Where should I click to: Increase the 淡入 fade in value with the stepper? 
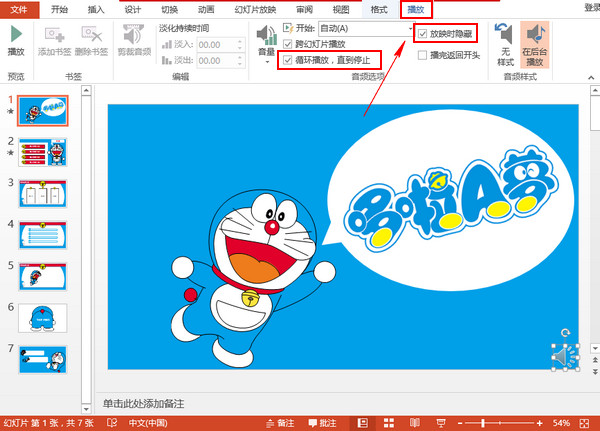click(240, 42)
